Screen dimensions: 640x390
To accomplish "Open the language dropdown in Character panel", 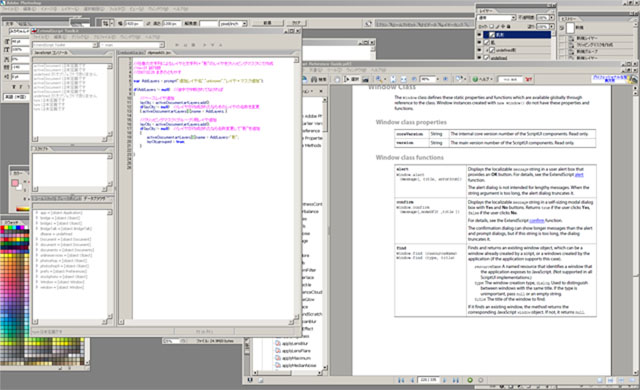I will (x=16, y=97).
